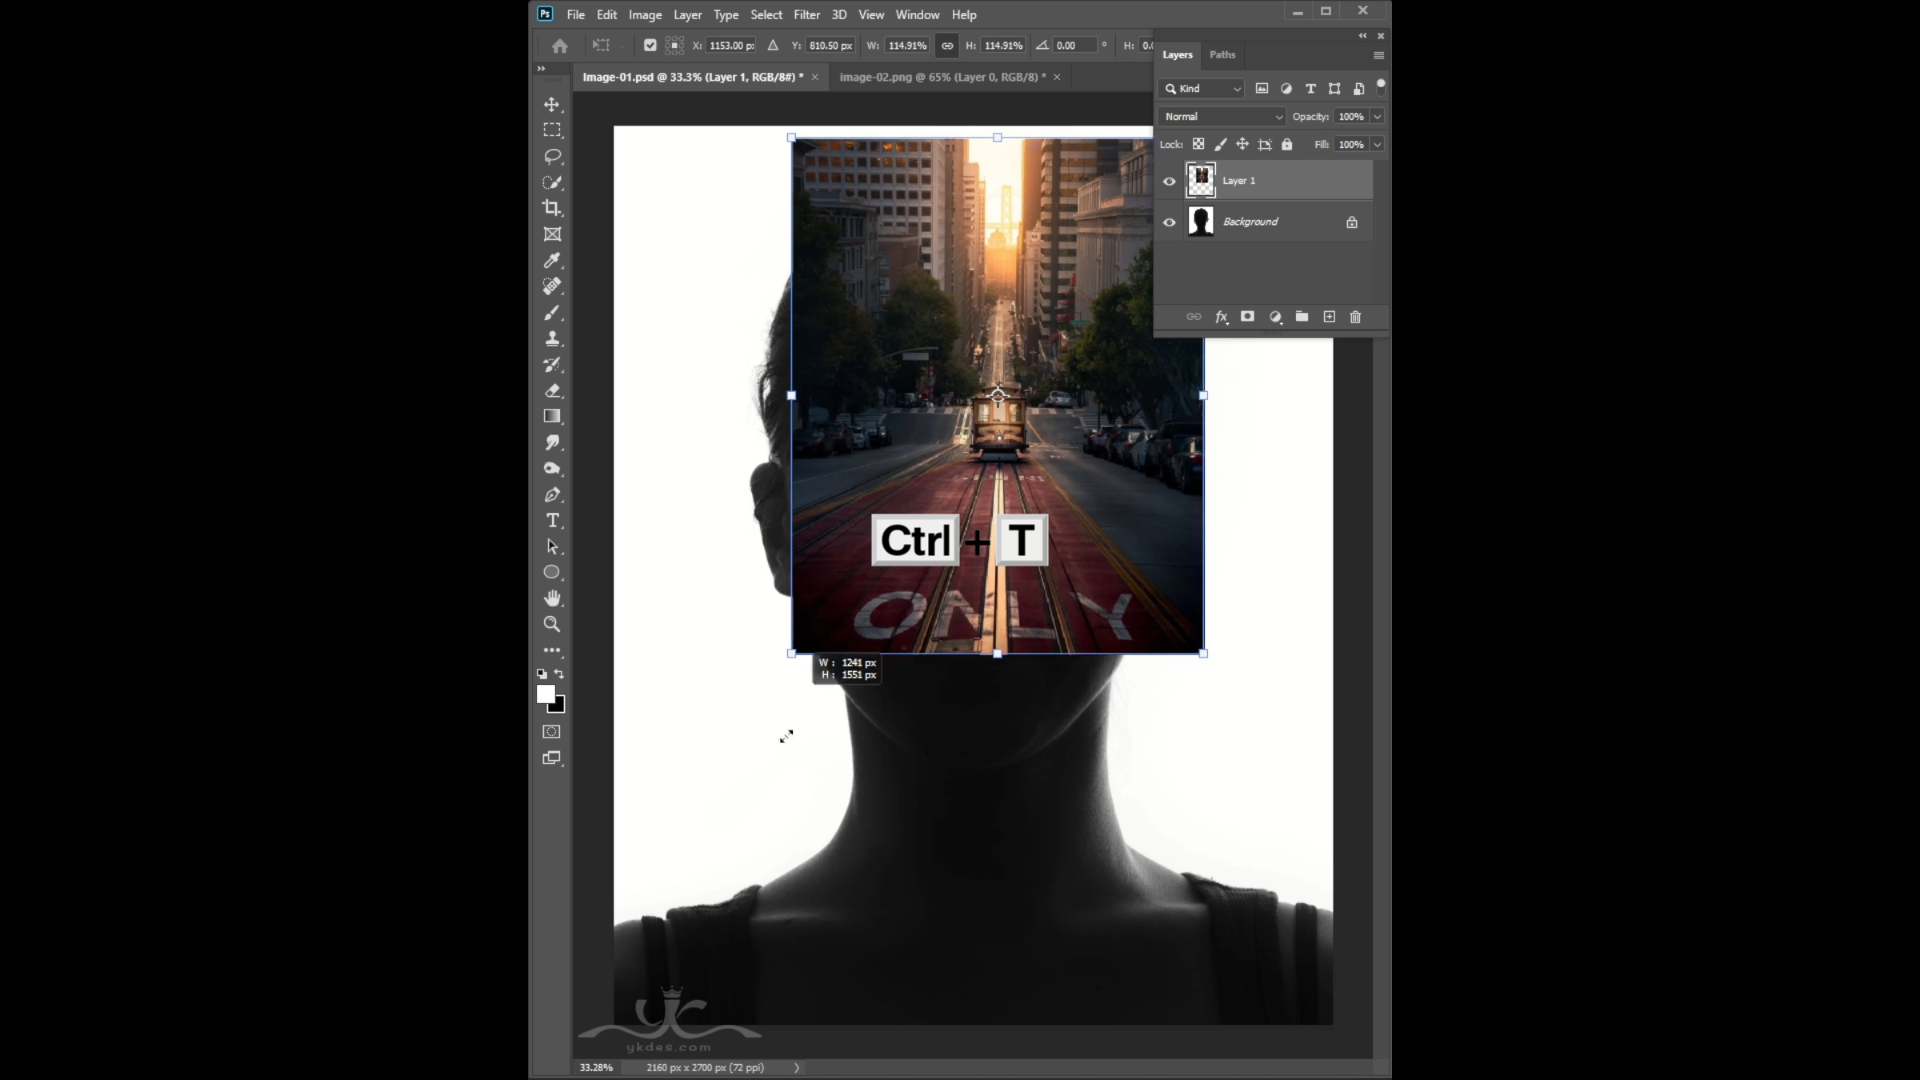The height and width of the screenshot is (1080, 1920).
Task: Select the Quick Selection tool
Action: point(552,182)
